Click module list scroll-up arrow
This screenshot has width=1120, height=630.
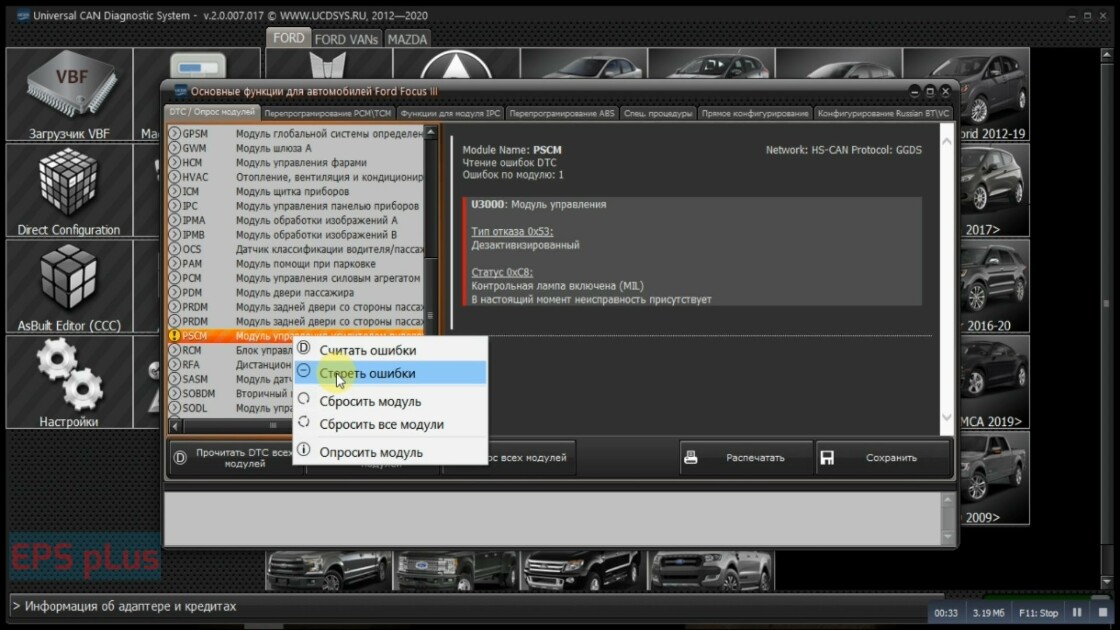point(431,132)
